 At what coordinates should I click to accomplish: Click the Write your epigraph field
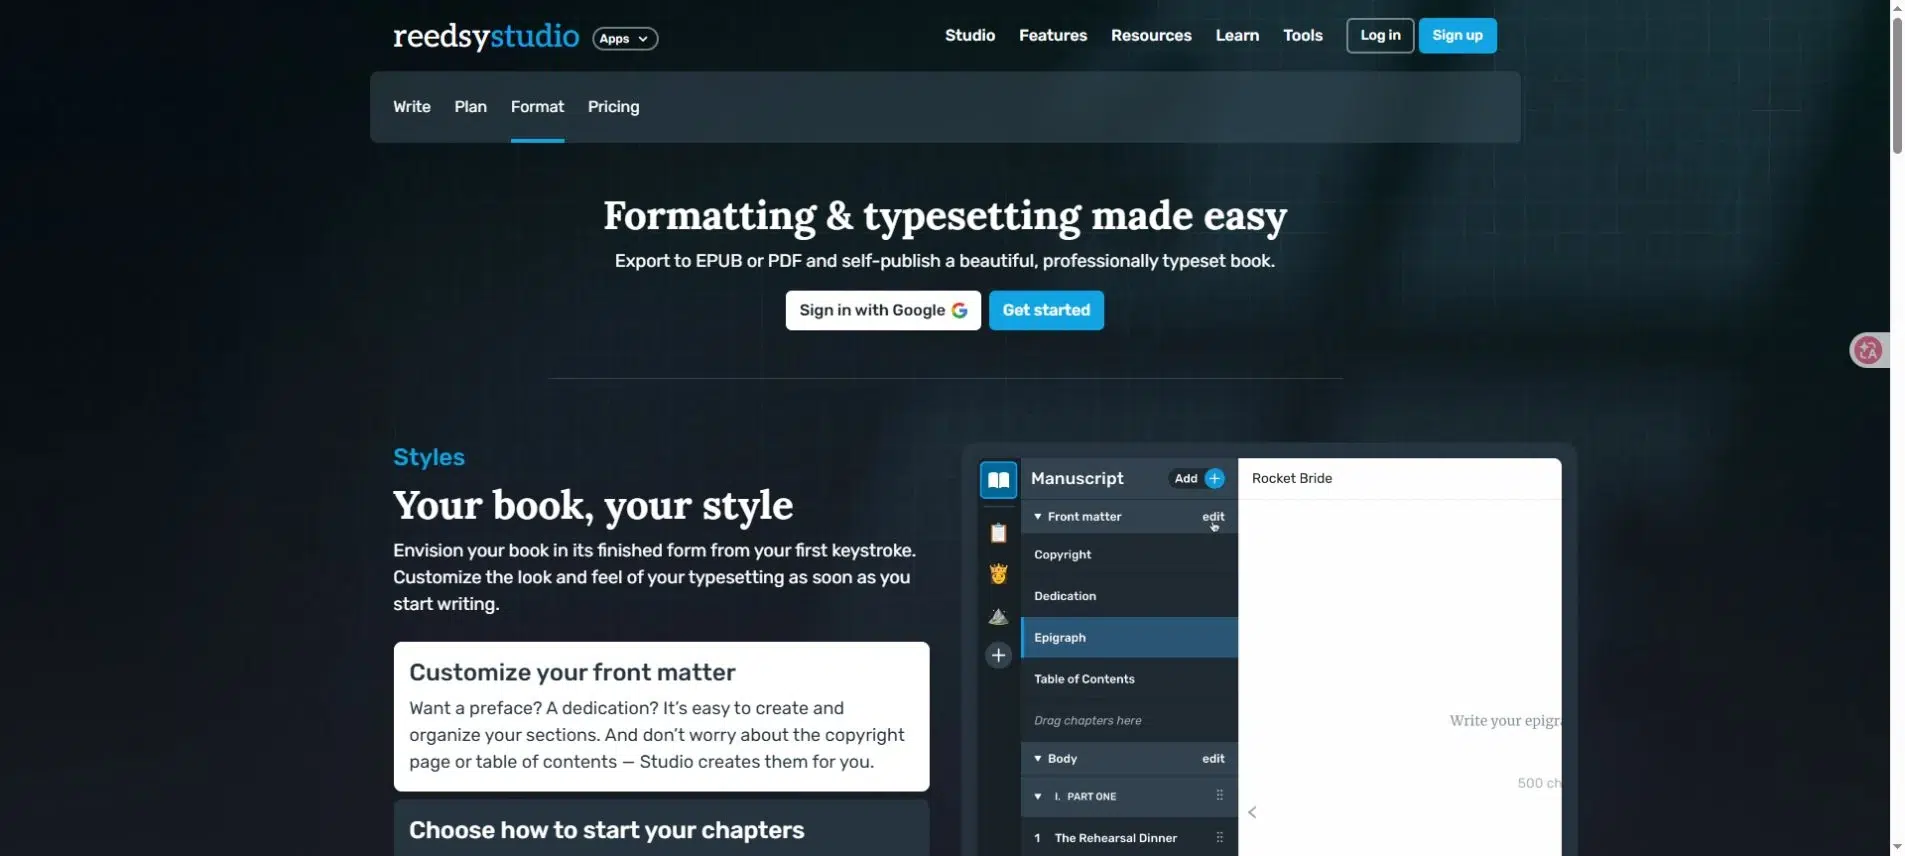[1505, 720]
